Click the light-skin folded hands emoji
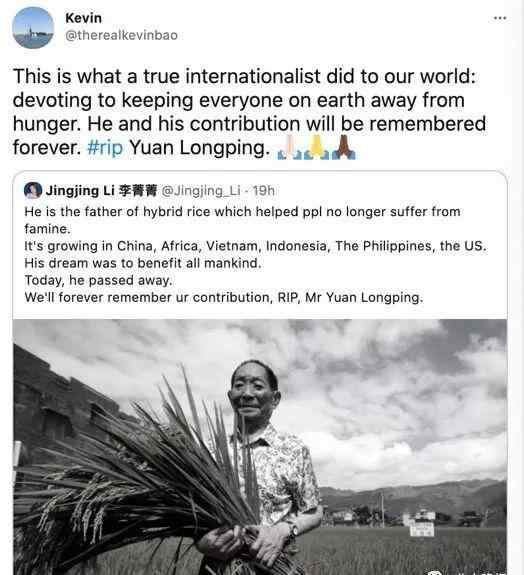Screen dimensions: 524x575 click(x=290, y=147)
